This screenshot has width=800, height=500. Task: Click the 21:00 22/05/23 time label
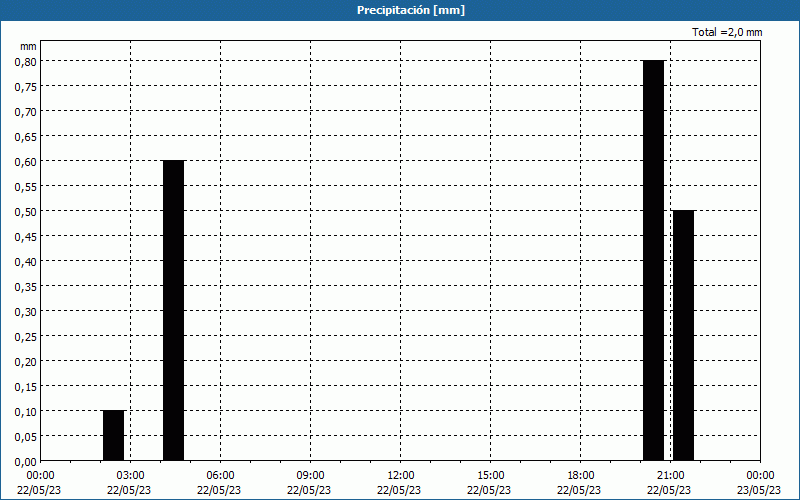(669, 483)
